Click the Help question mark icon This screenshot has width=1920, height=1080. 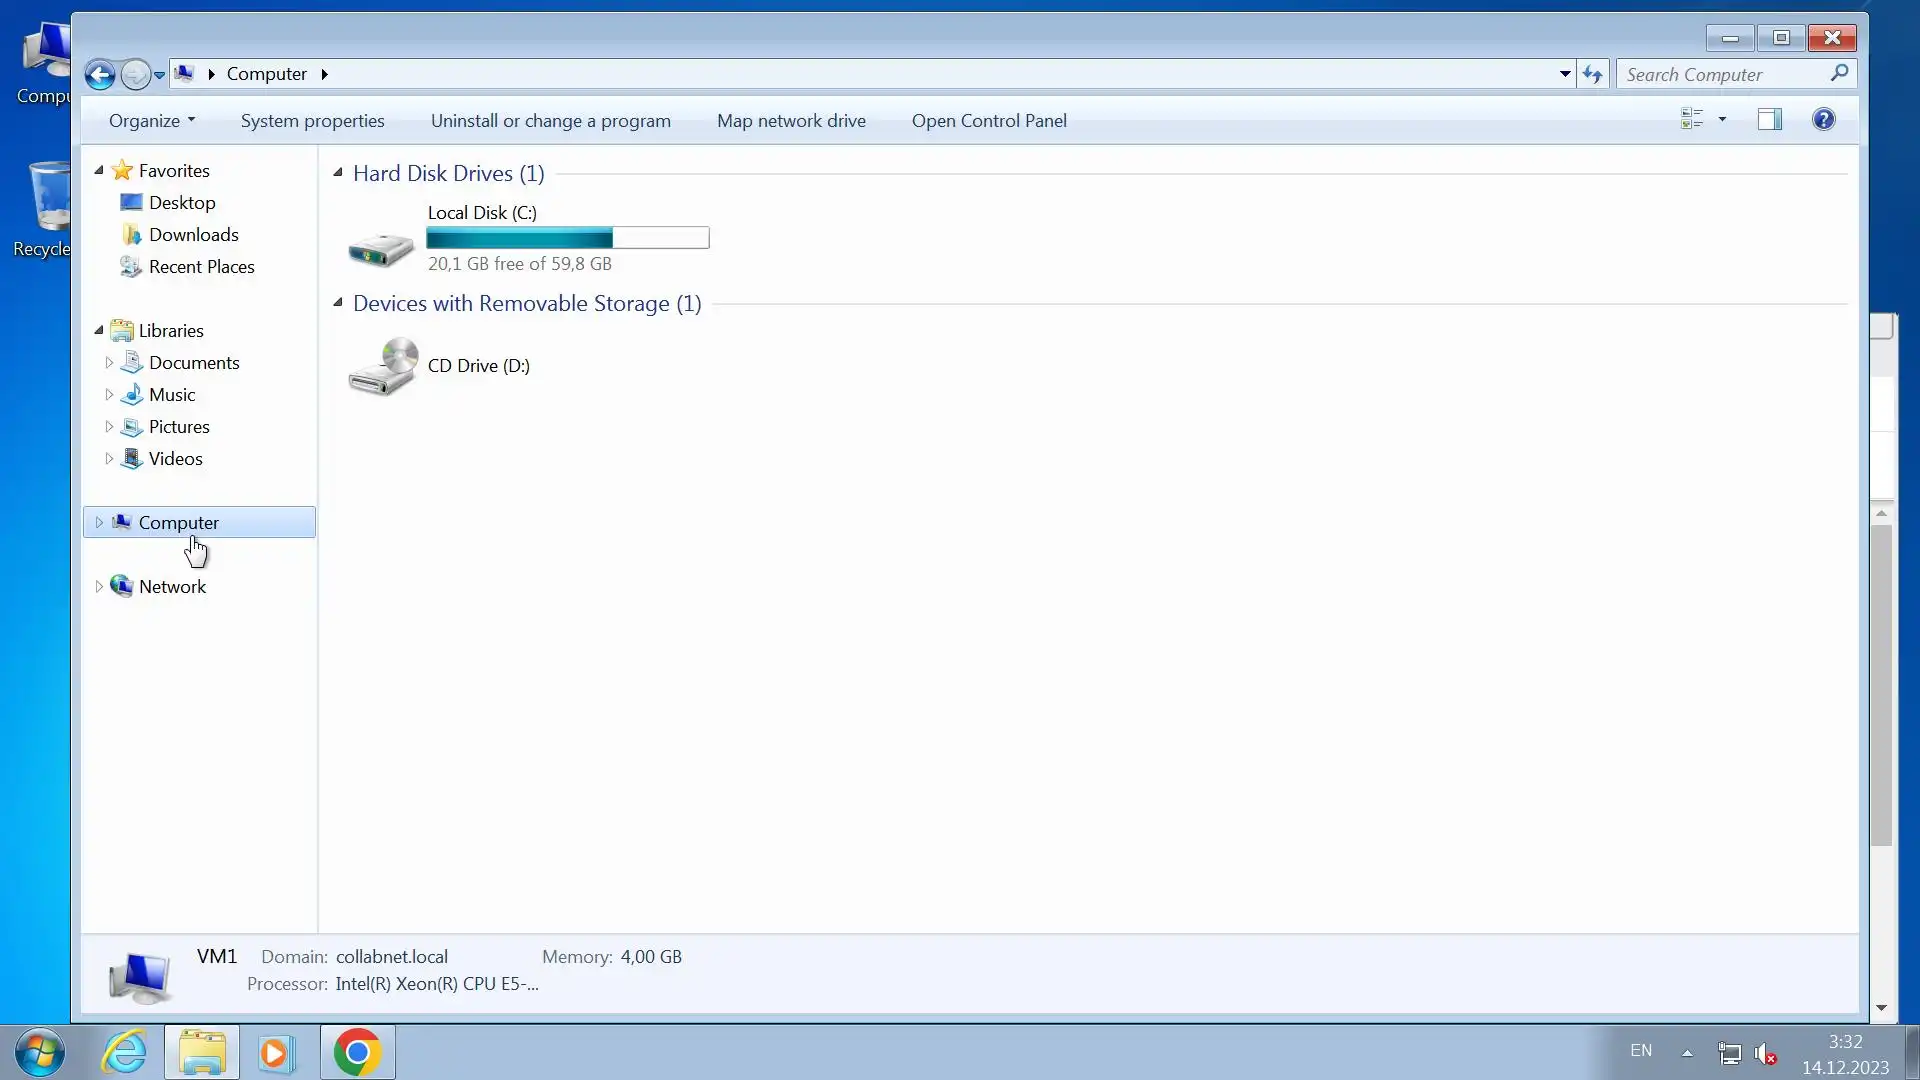(x=1823, y=120)
